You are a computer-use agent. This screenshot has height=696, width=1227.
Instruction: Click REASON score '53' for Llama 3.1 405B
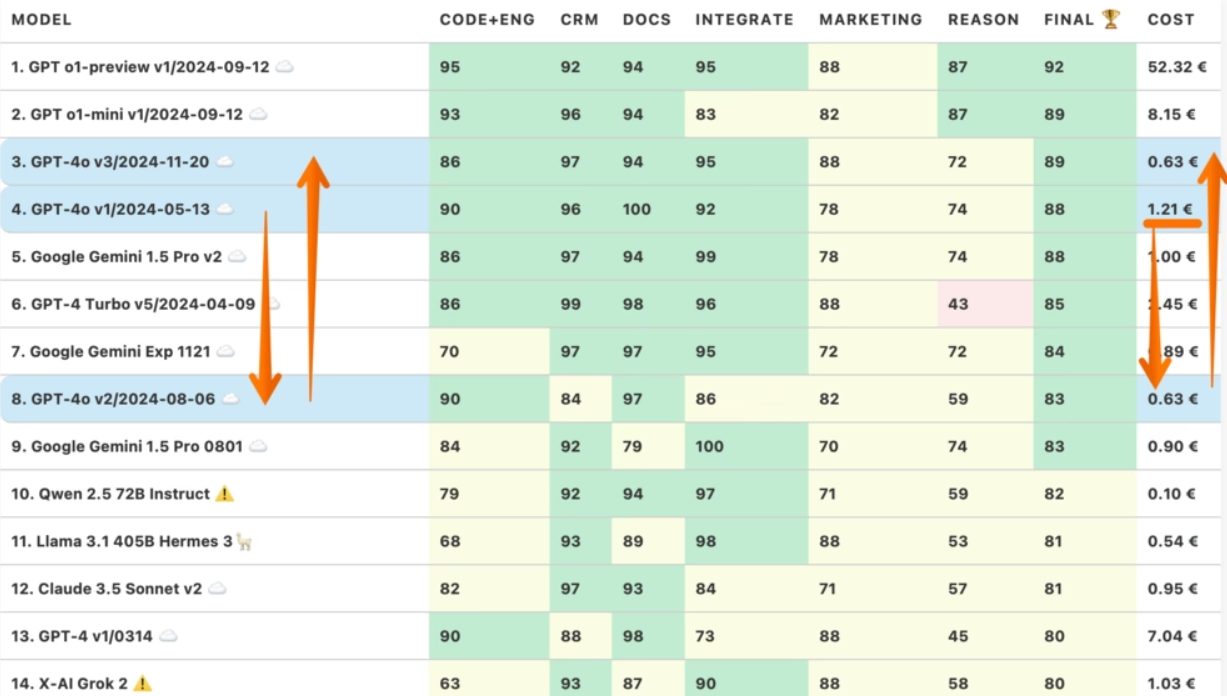pos(958,542)
